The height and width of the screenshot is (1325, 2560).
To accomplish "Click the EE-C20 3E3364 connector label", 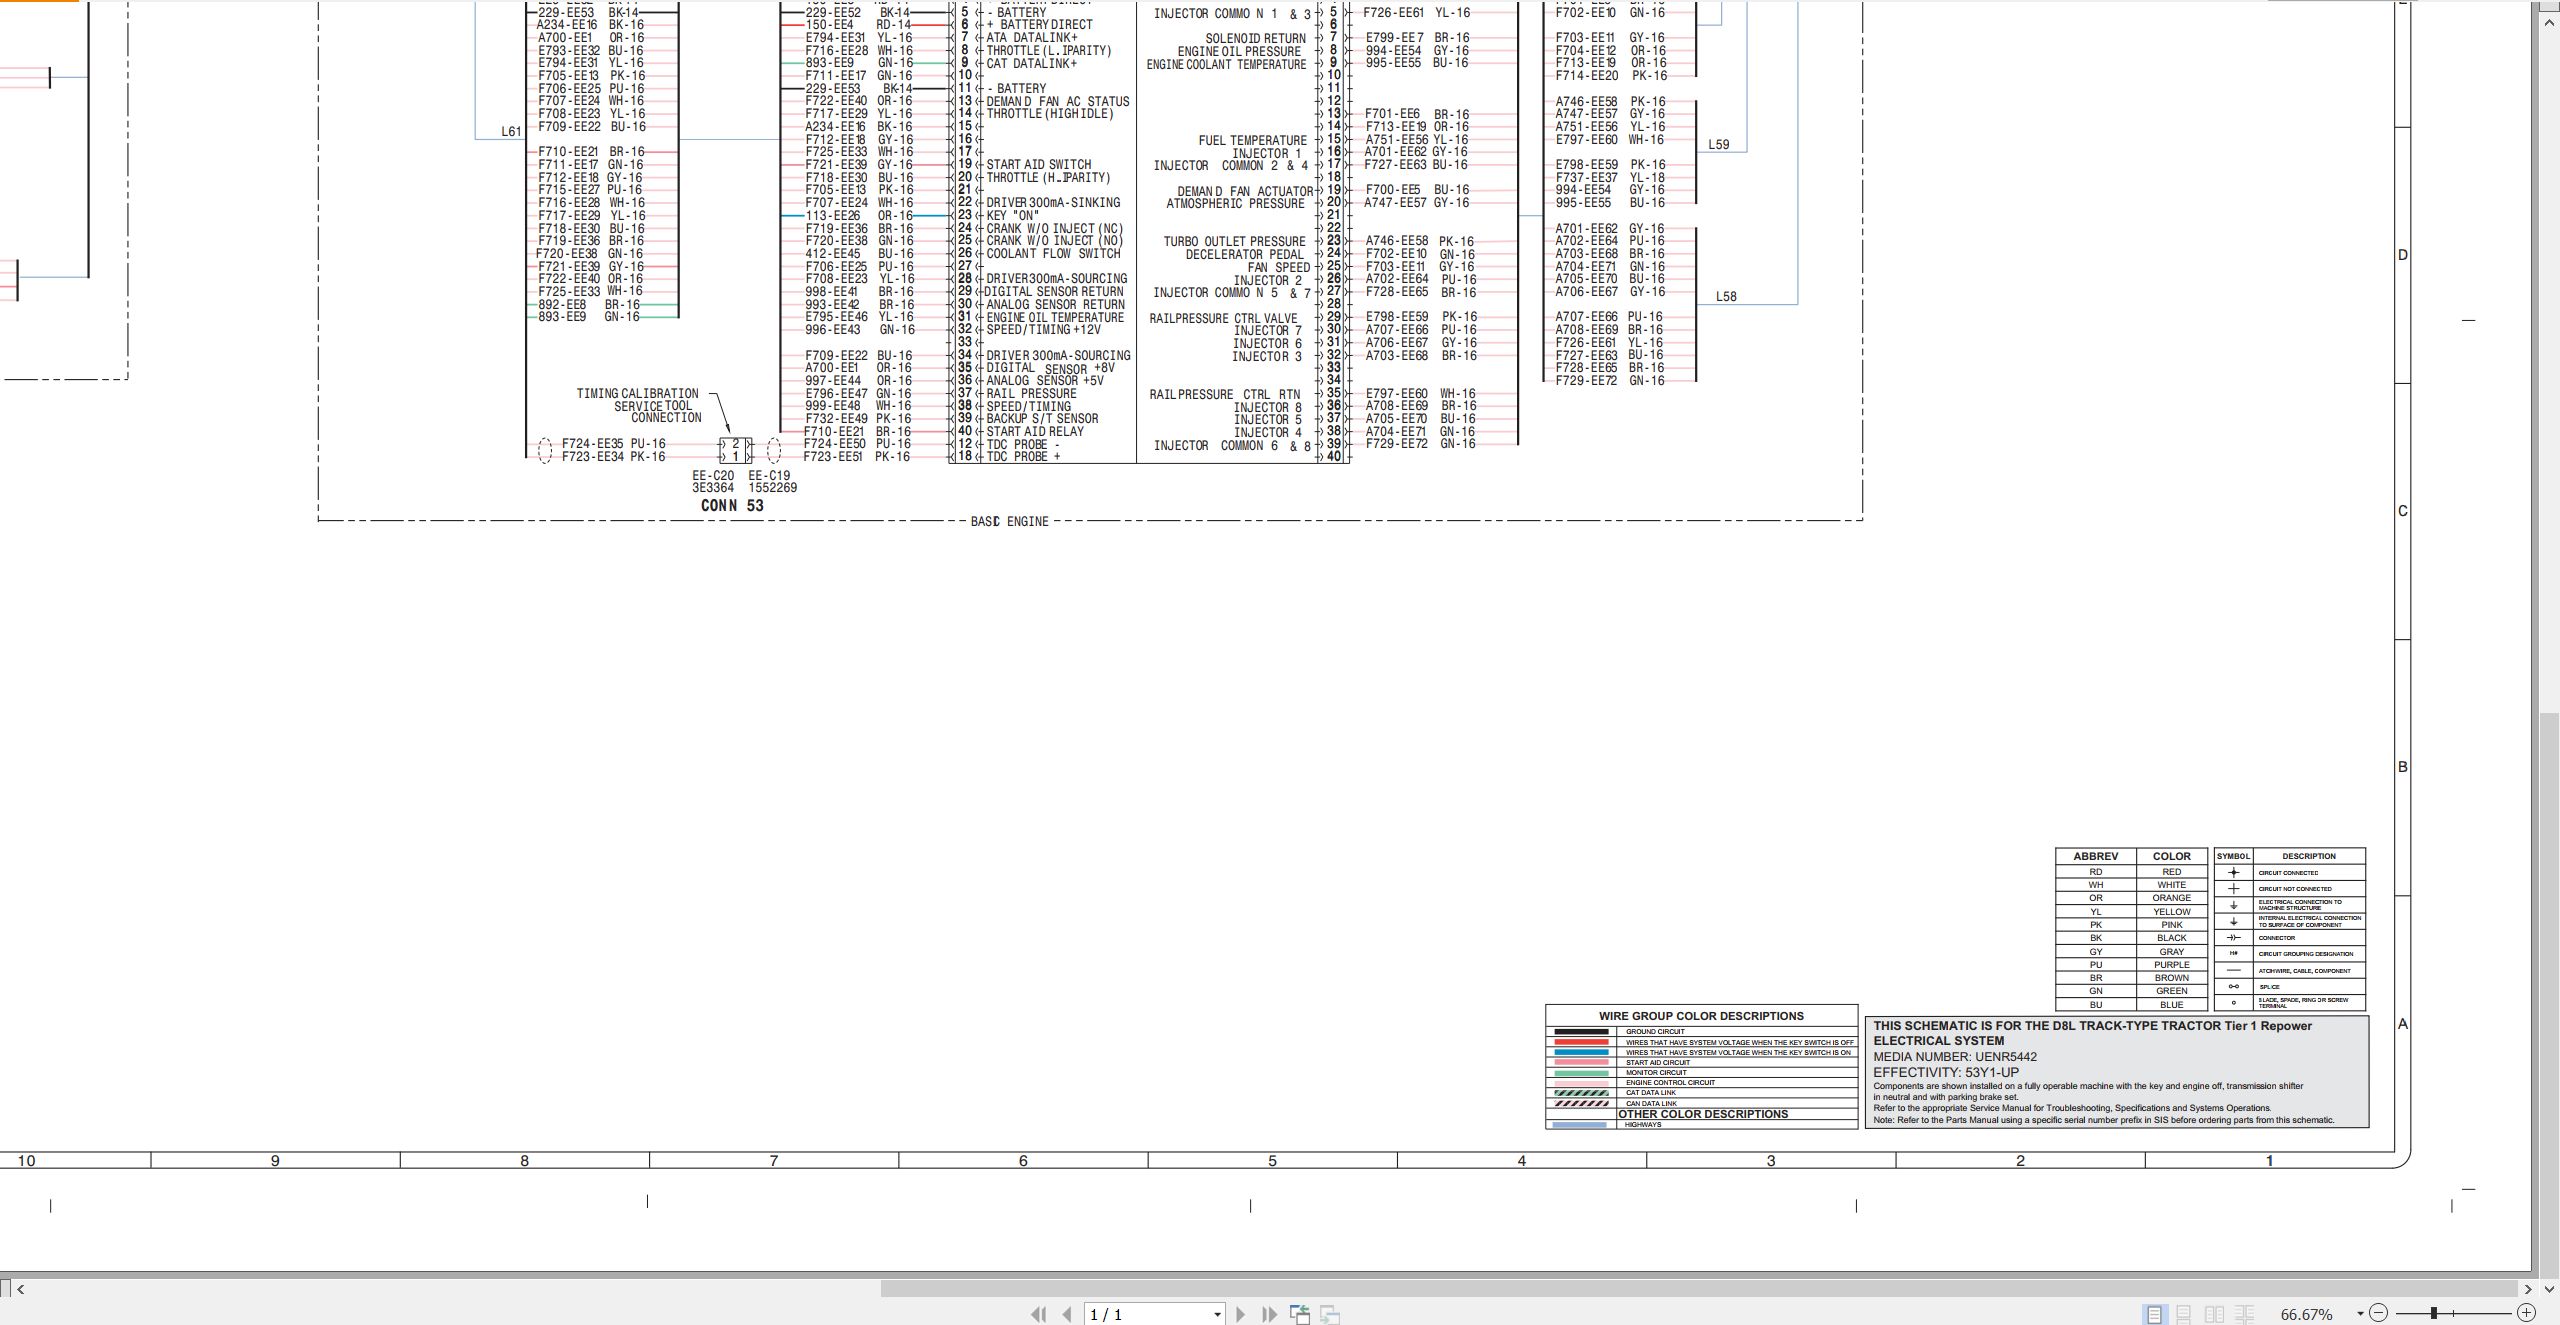I will 713,482.
